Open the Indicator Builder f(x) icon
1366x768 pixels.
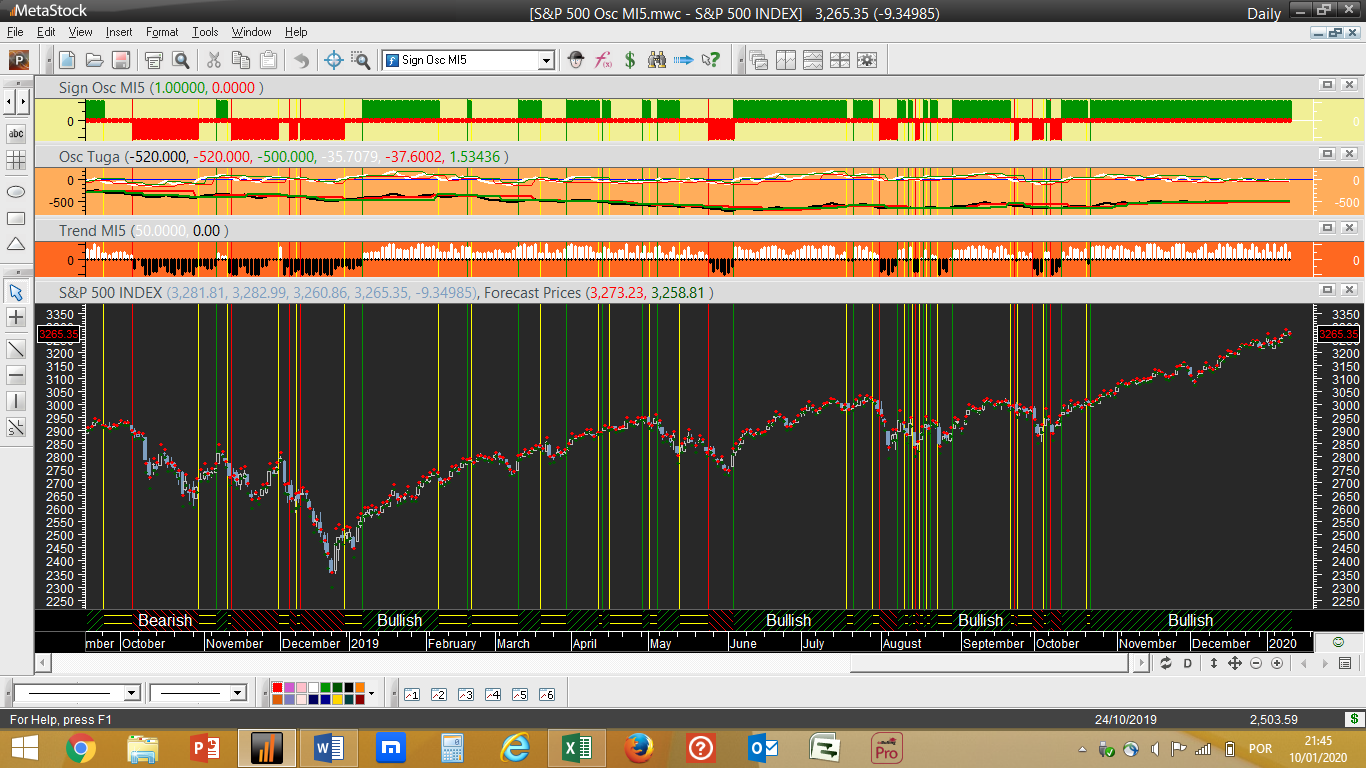[x=603, y=60]
